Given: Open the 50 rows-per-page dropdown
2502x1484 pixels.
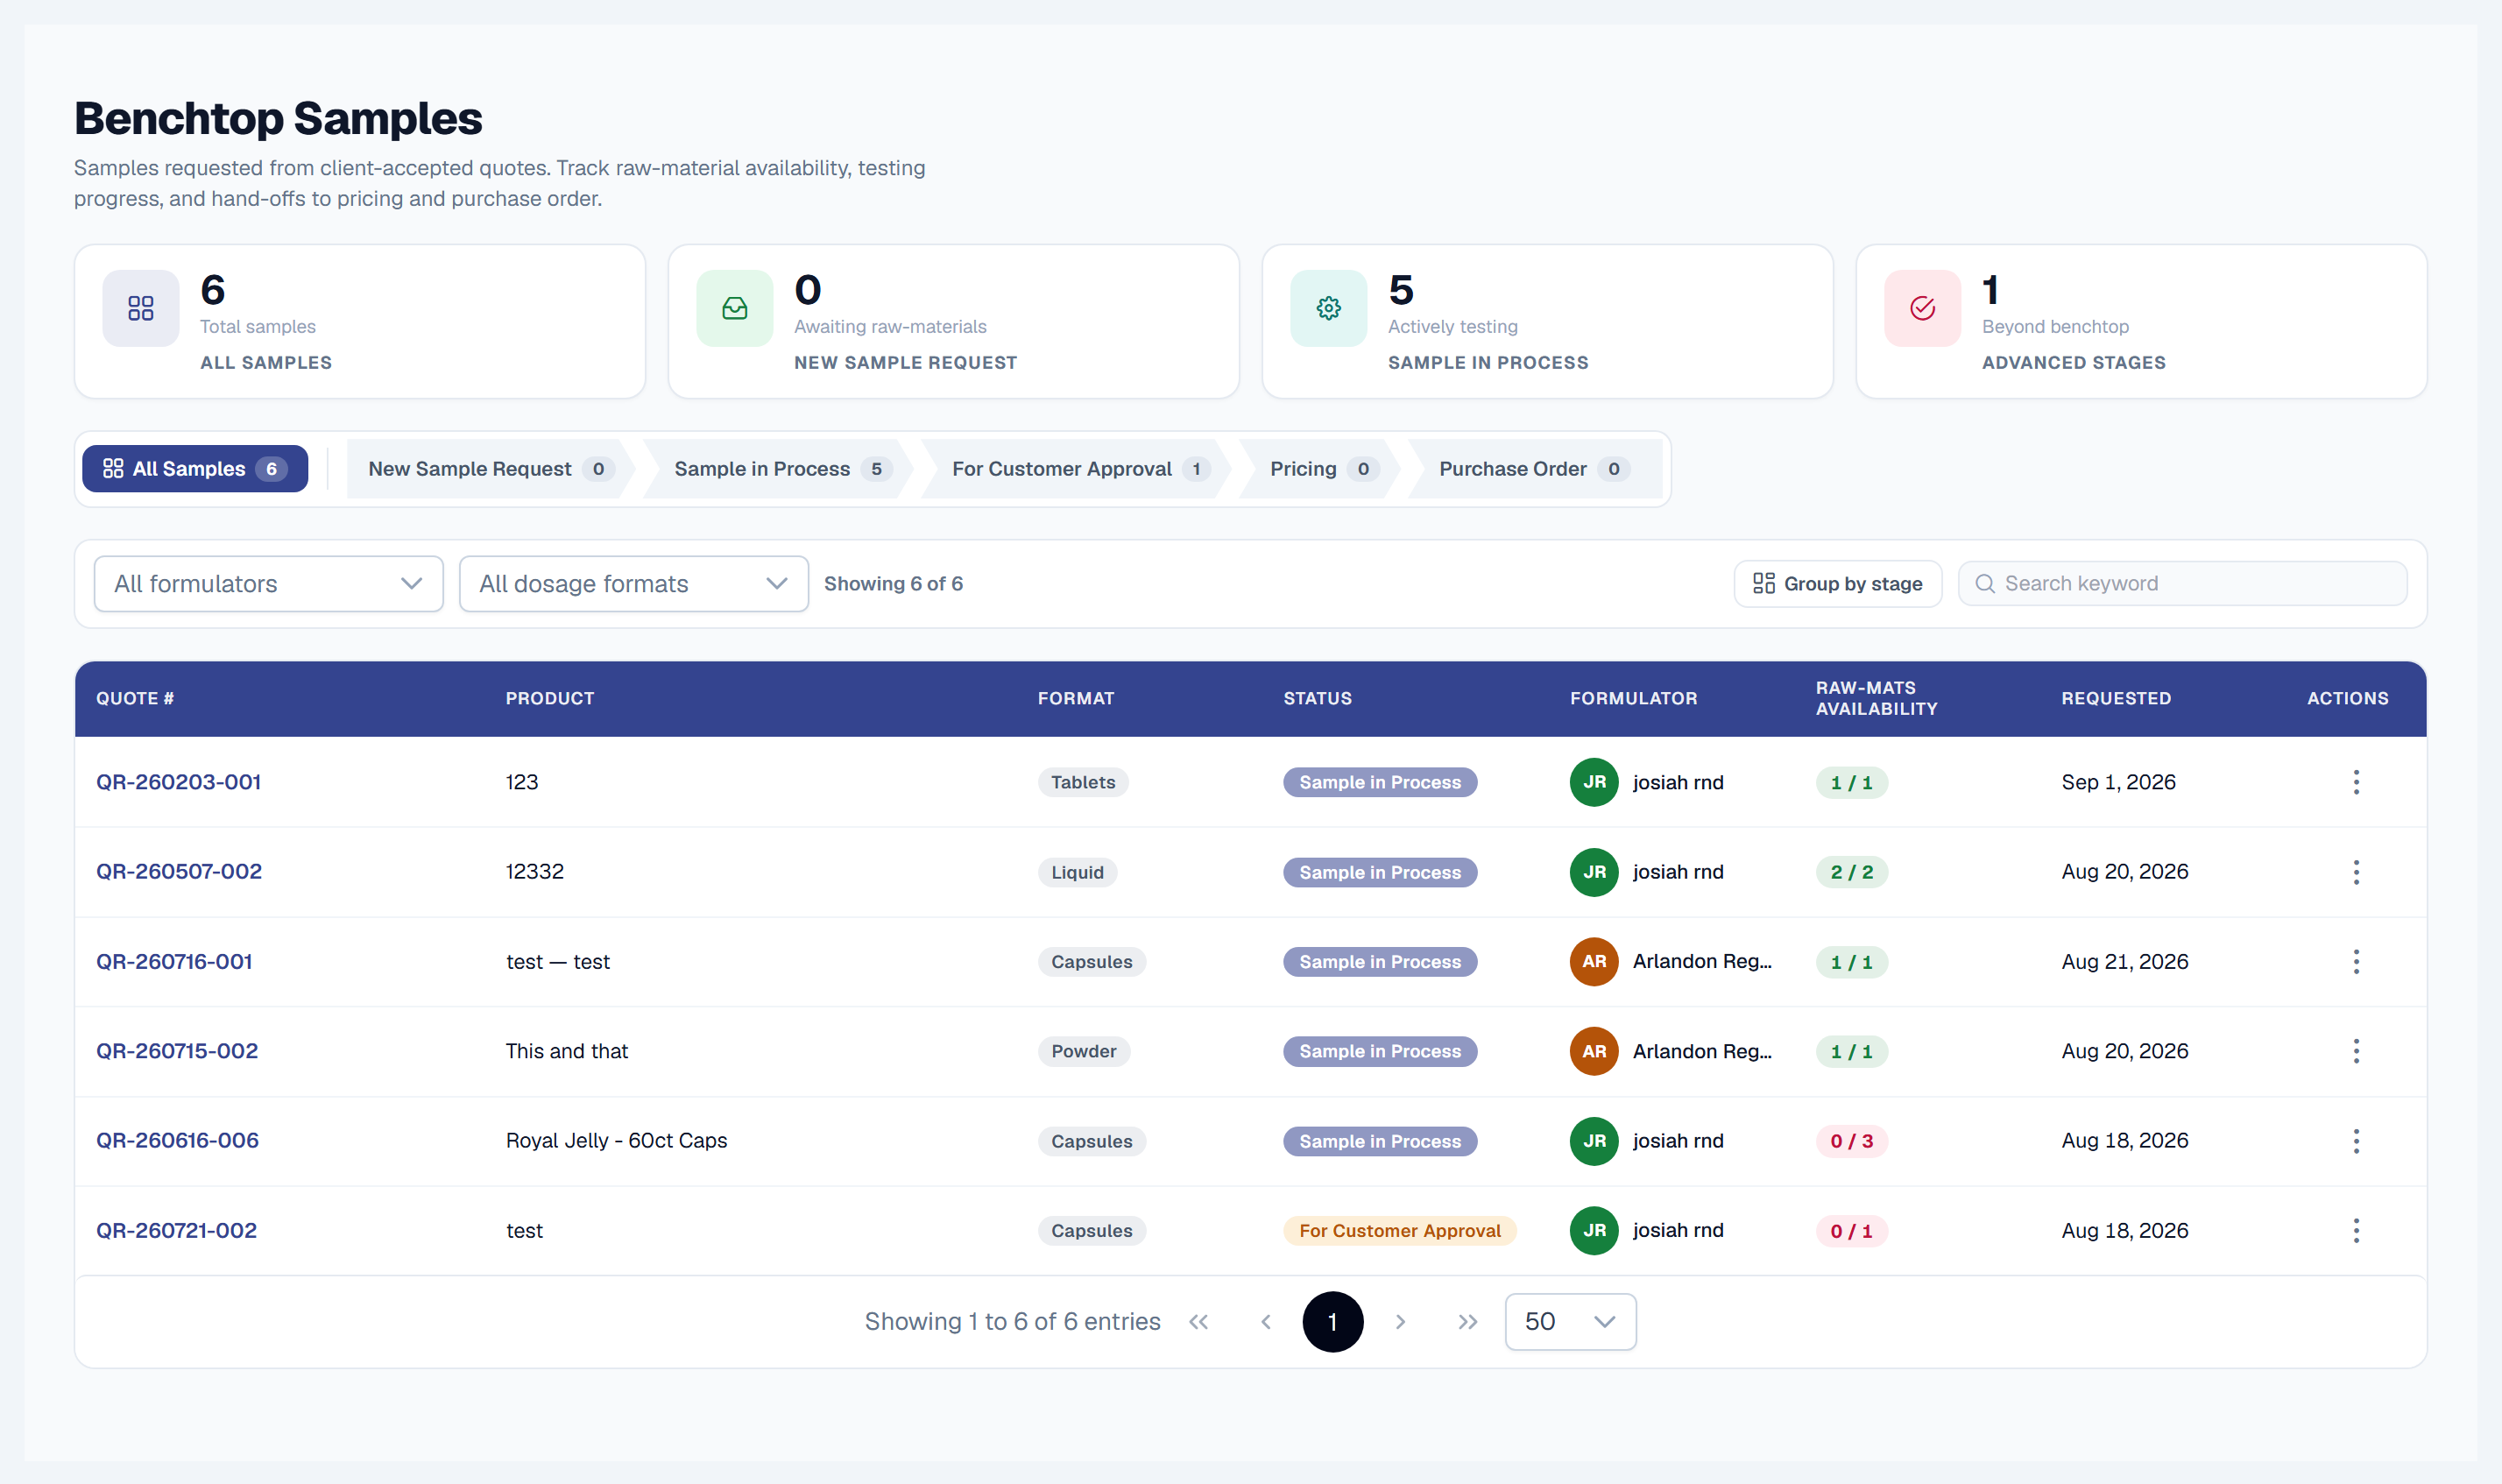Looking at the screenshot, I should (x=1570, y=1322).
